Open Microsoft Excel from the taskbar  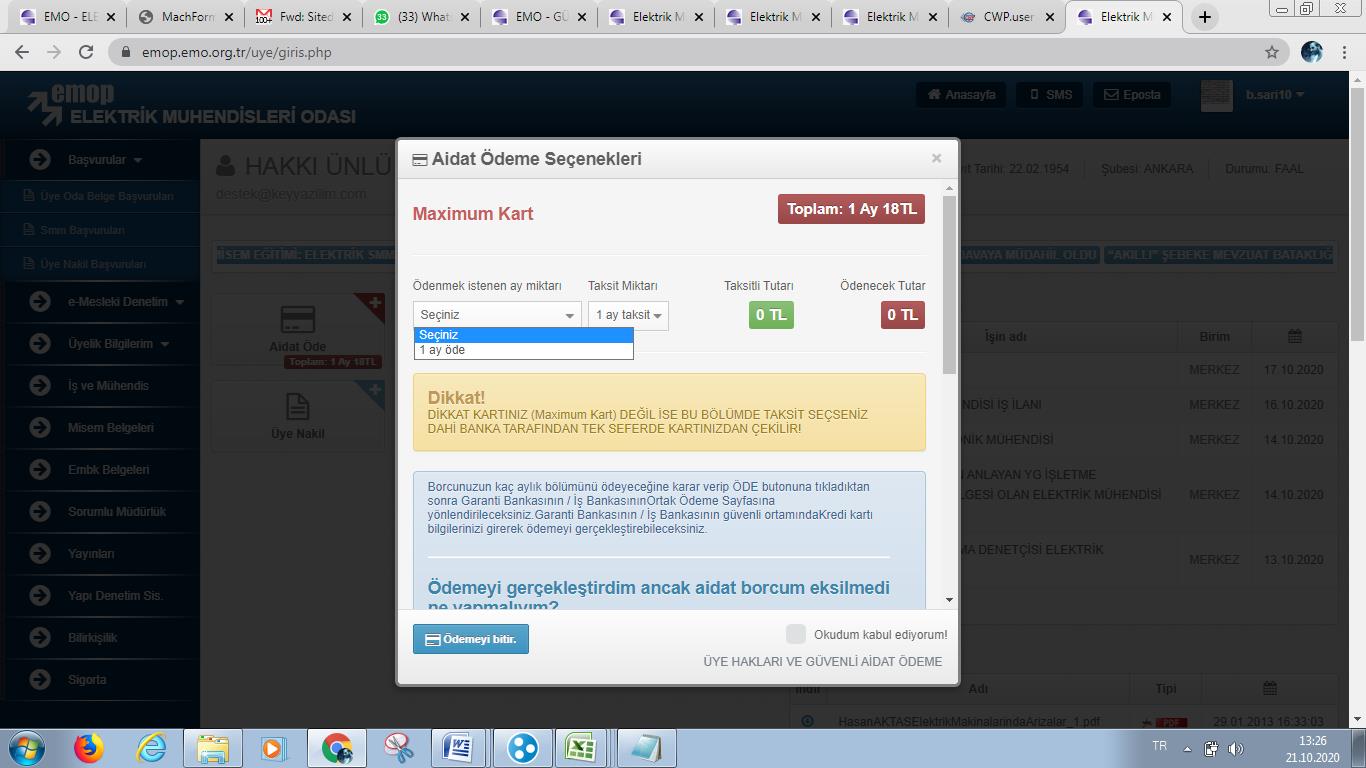(580, 748)
